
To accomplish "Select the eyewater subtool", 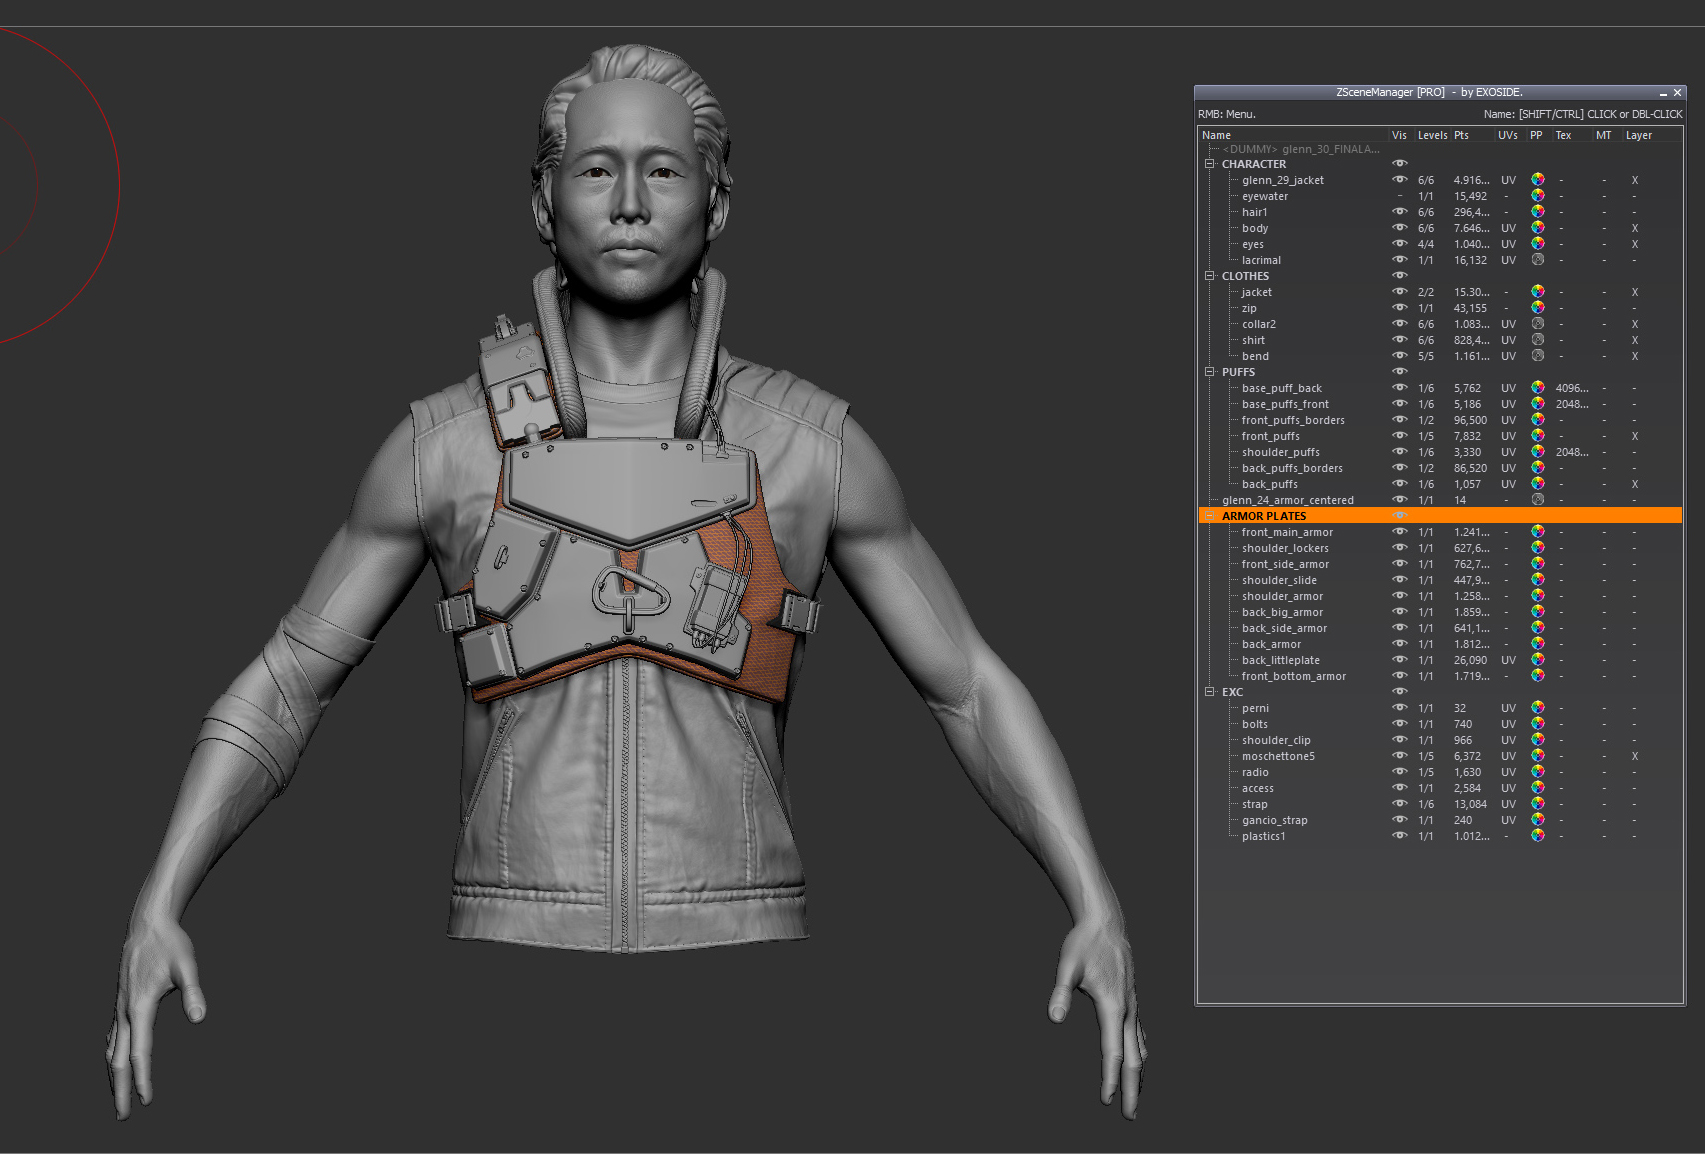I will coord(1265,196).
